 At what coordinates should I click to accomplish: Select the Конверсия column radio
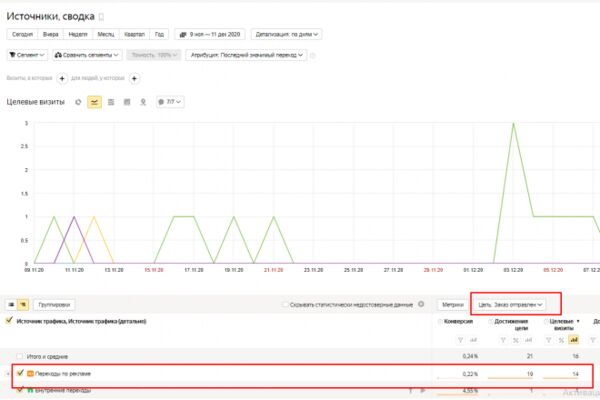(440, 322)
